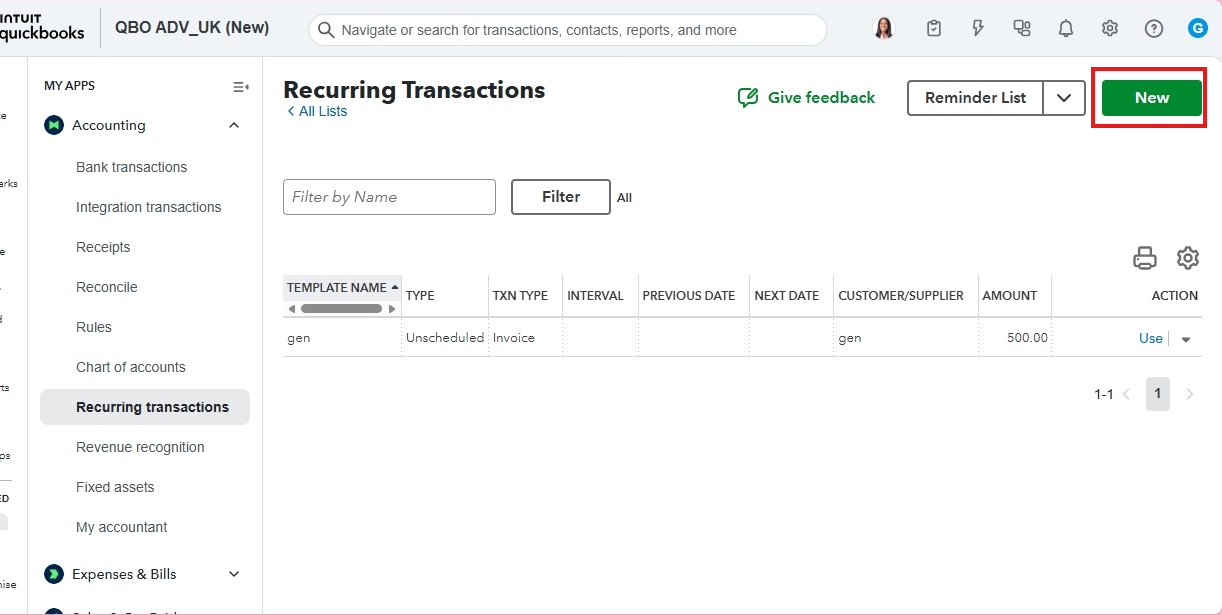Image resolution: width=1222 pixels, height=615 pixels.
Task: Open Fixed assets
Action: click(x=115, y=487)
